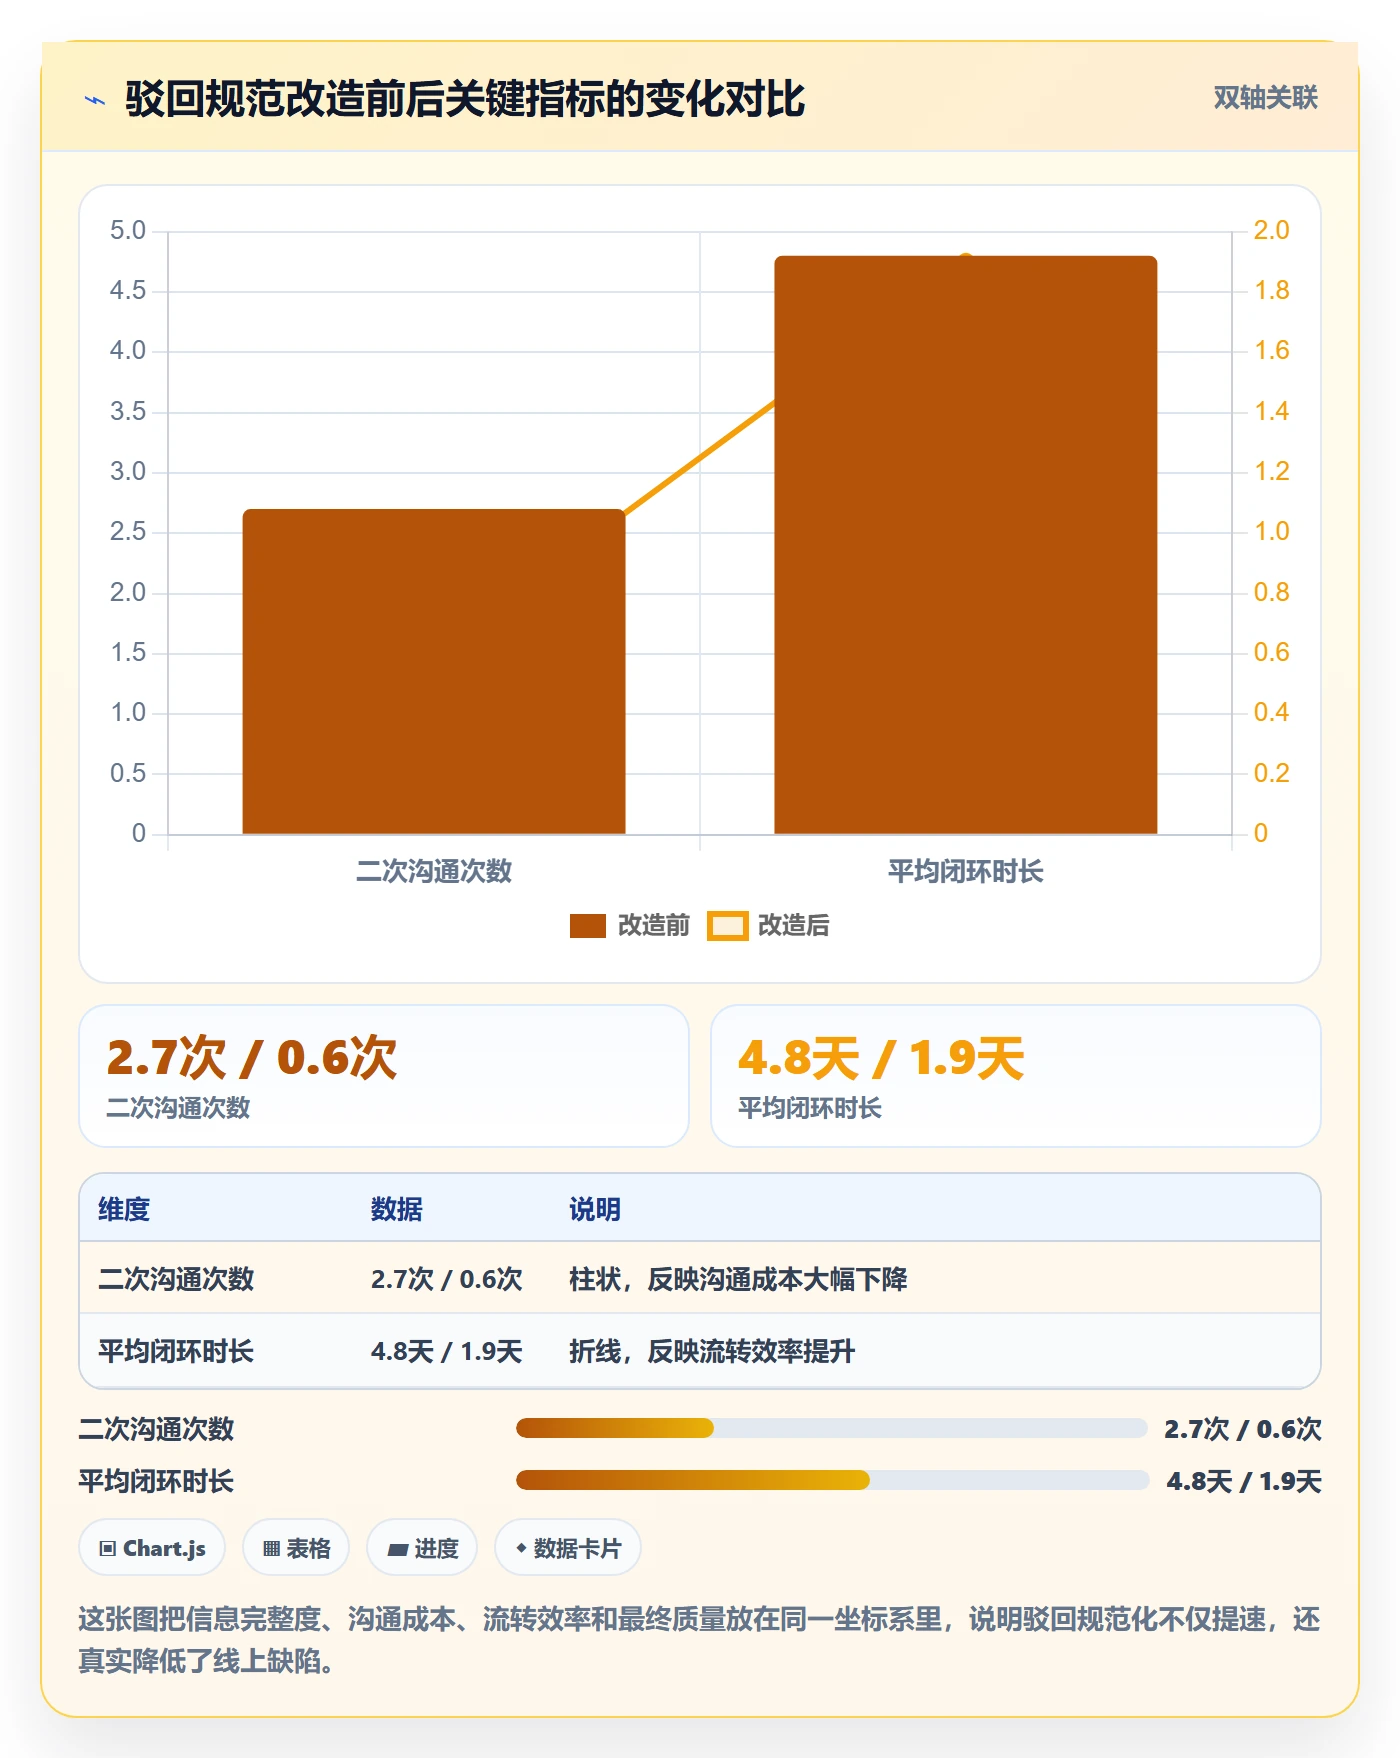Screen dimensions: 1400x1758
Task: Click 折线，反映流转效率提升 description cell
Action: [x=712, y=1351]
